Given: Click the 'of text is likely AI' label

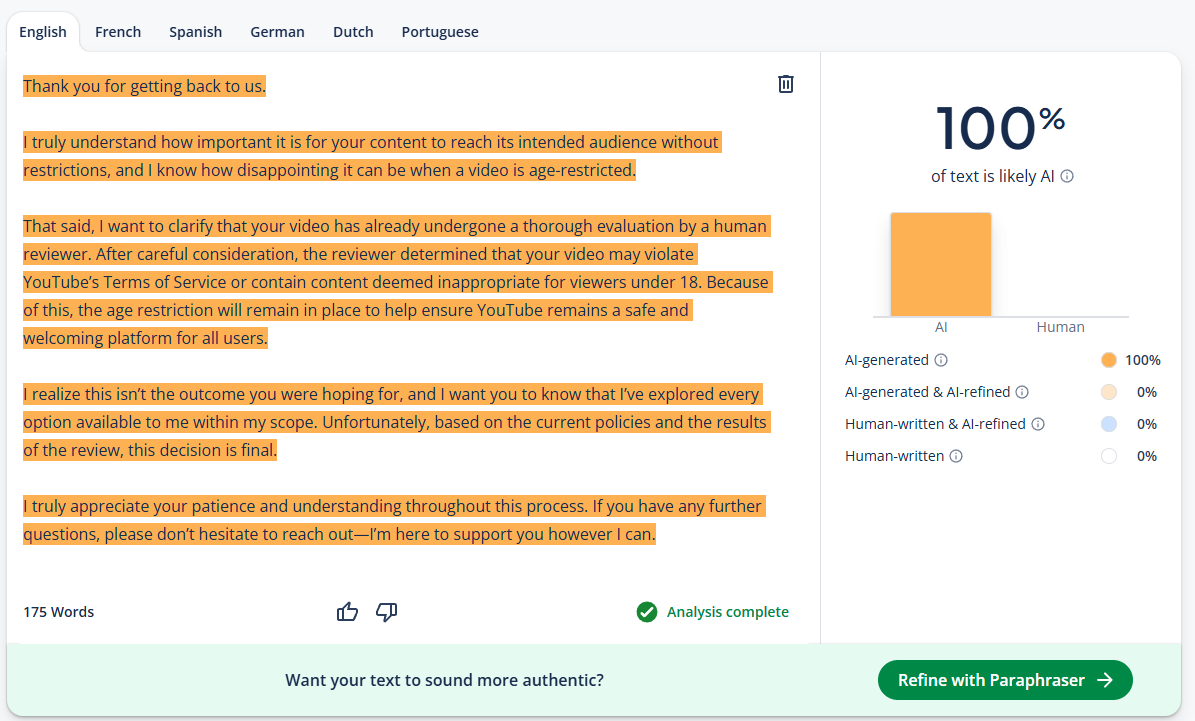Looking at the screenshot, I should pos(992,176).
